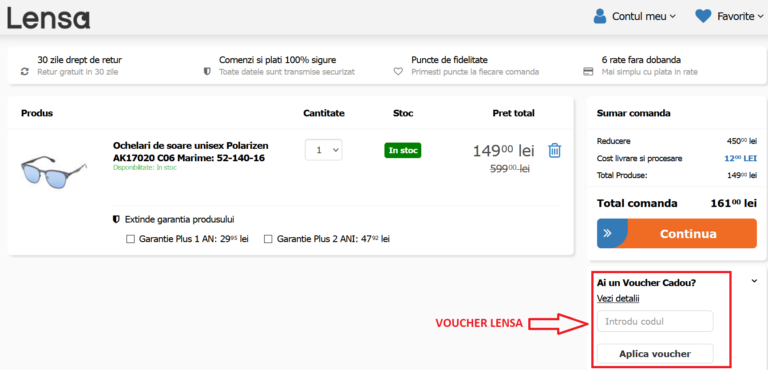Open the Favorite dropdown menu
Image resolution: width=768 pixels, height=370 pixels.
740,16
